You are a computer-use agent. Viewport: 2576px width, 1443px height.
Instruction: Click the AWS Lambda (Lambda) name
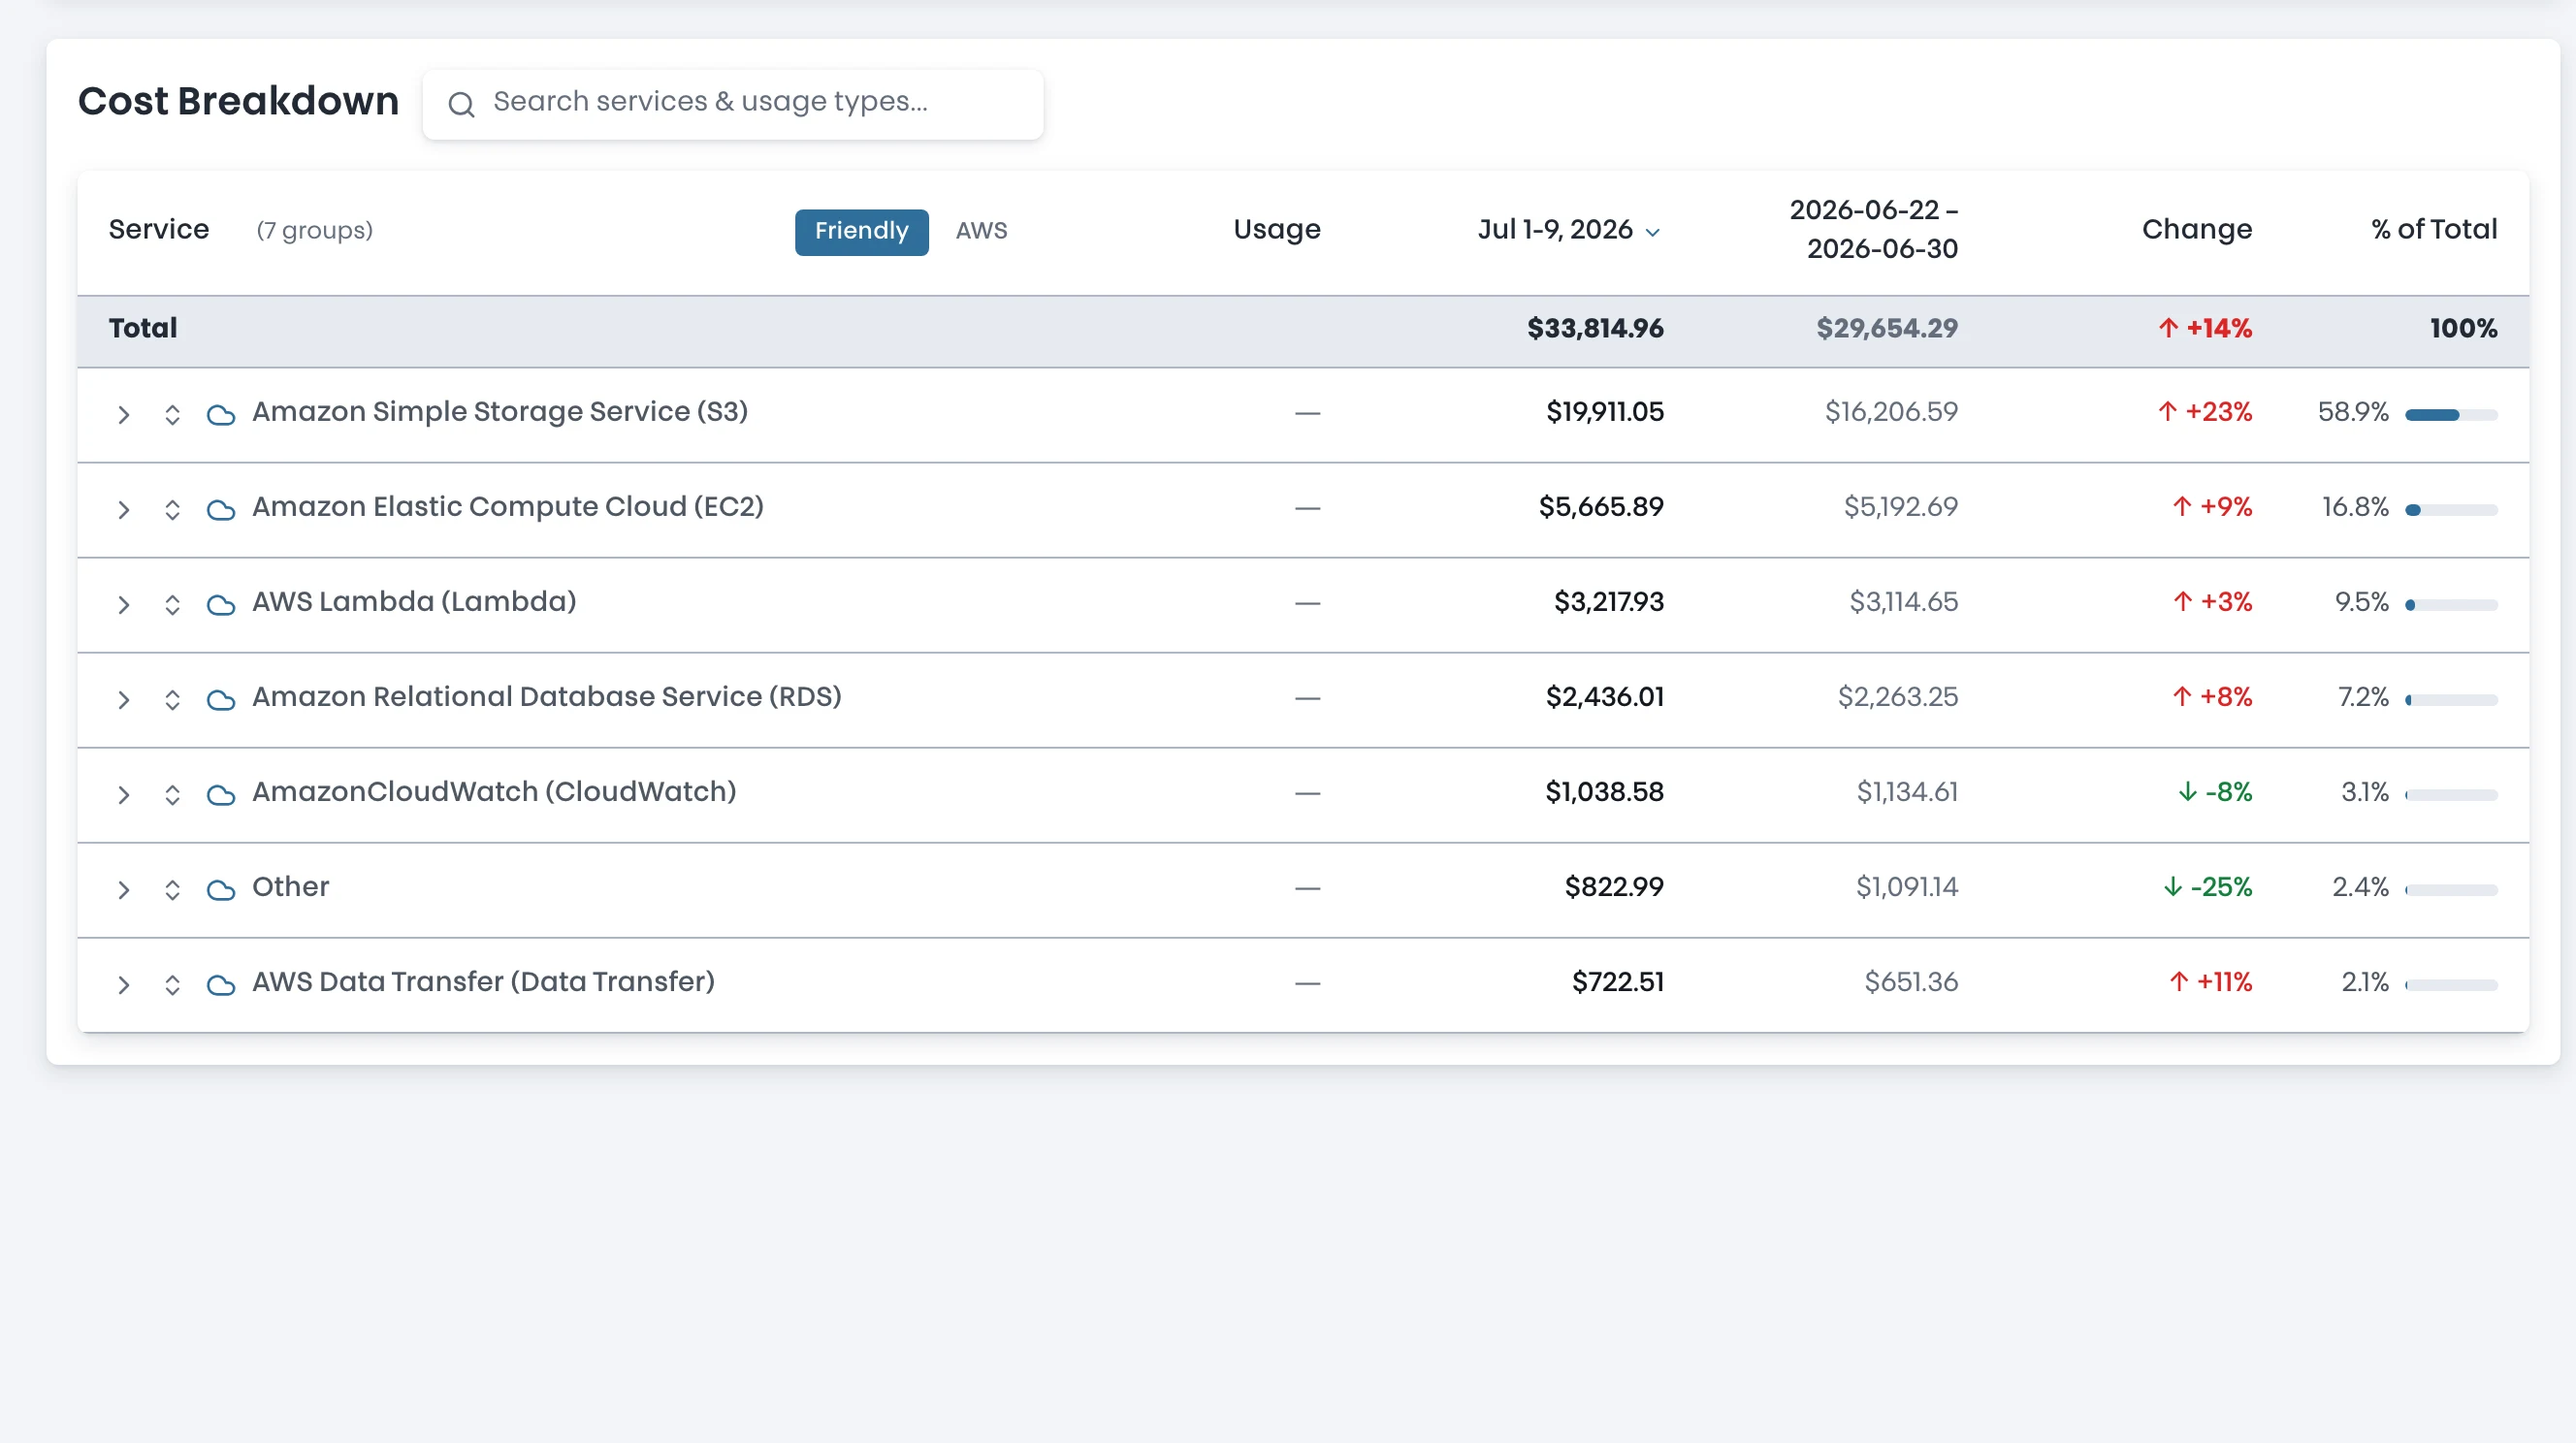coord(414,602)
